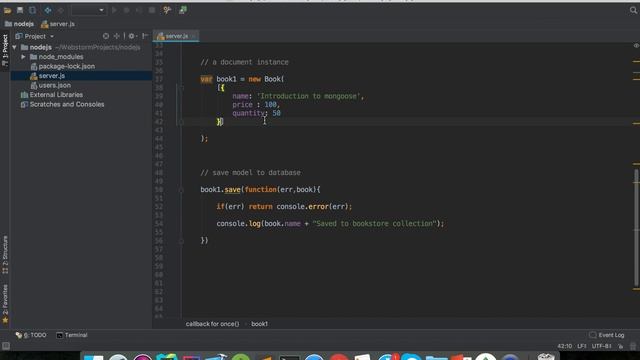The width and height of the screenshot is (640, 360).
Task: Expand the node_modules folder
Action: [23, 57]
